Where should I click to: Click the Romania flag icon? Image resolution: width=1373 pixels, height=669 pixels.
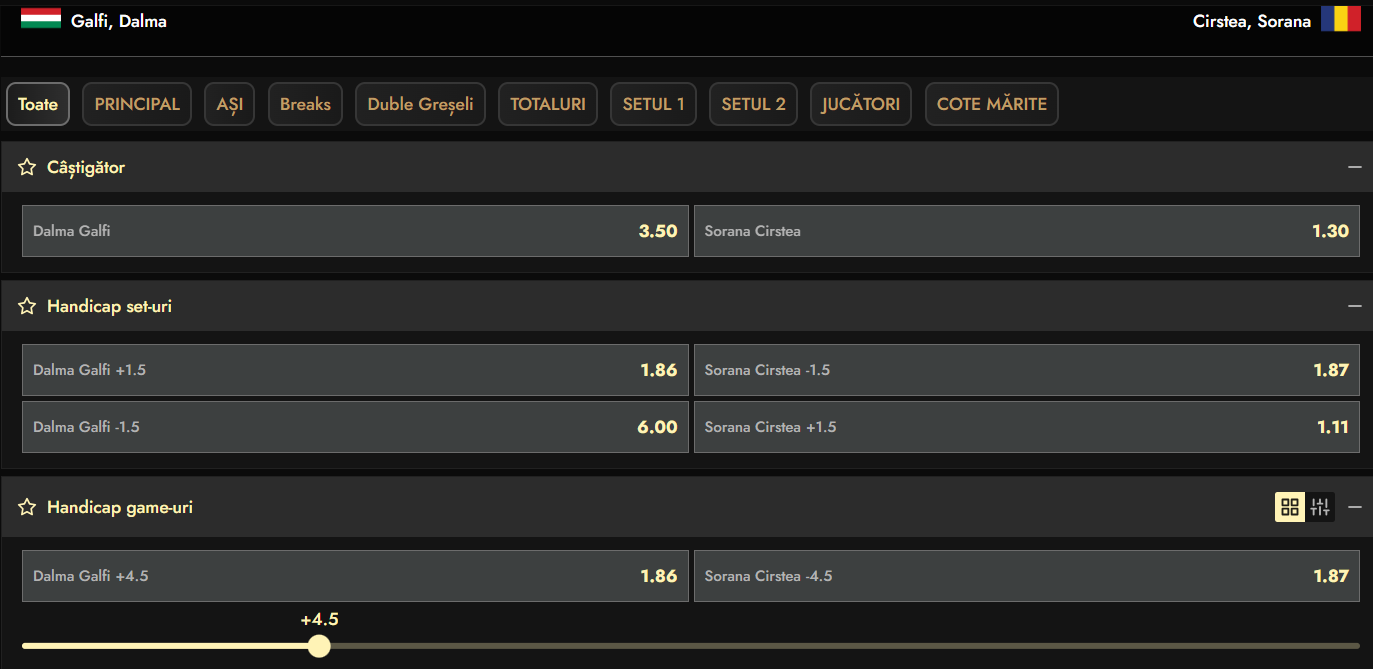[x=1340, y=19]
